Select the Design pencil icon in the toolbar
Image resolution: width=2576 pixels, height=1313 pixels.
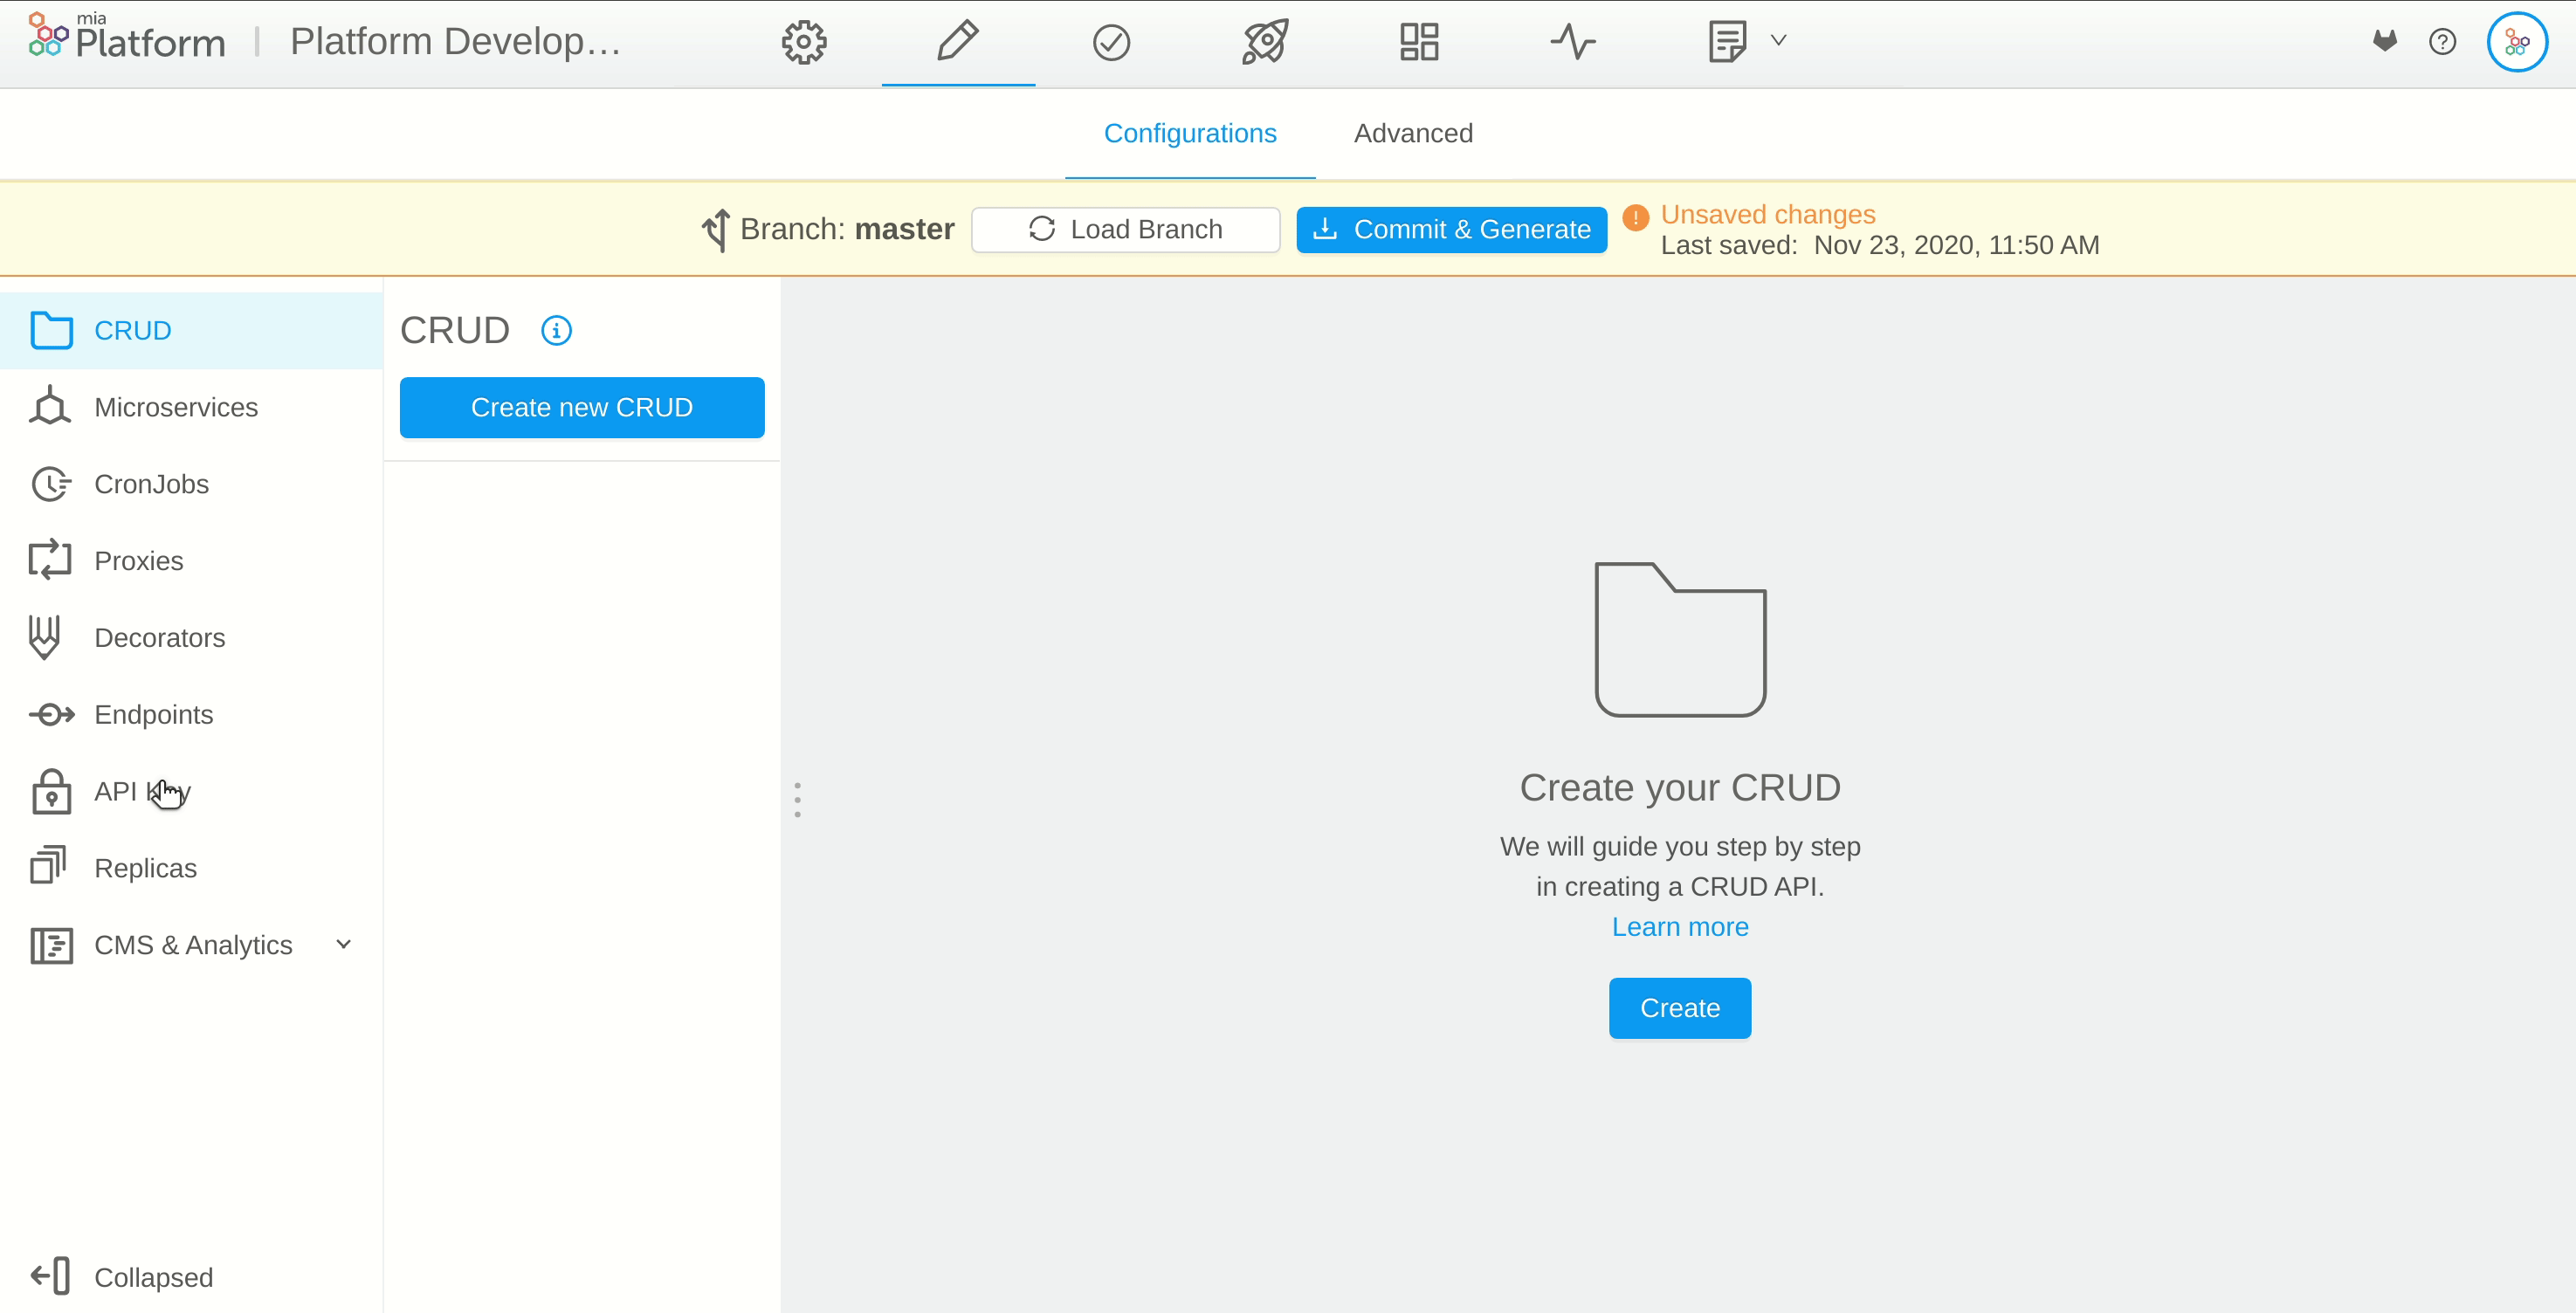(x=957, y=42)
